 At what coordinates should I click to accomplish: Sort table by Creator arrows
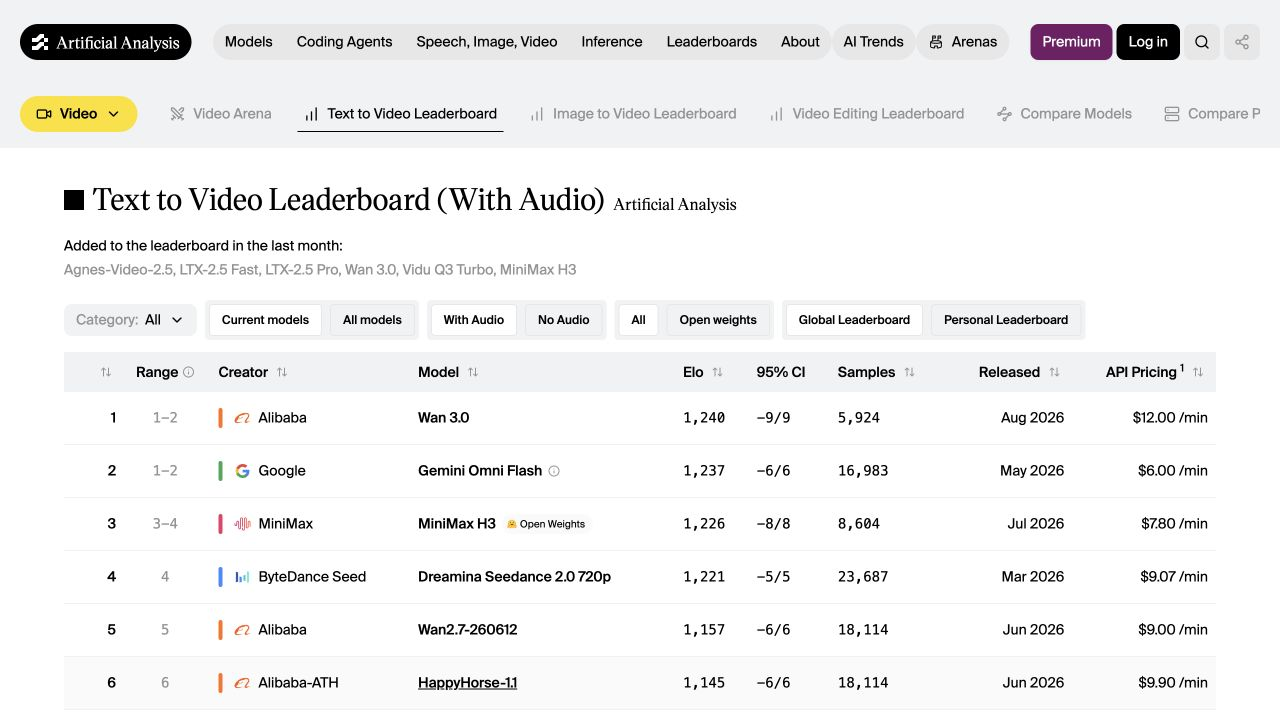282,372
